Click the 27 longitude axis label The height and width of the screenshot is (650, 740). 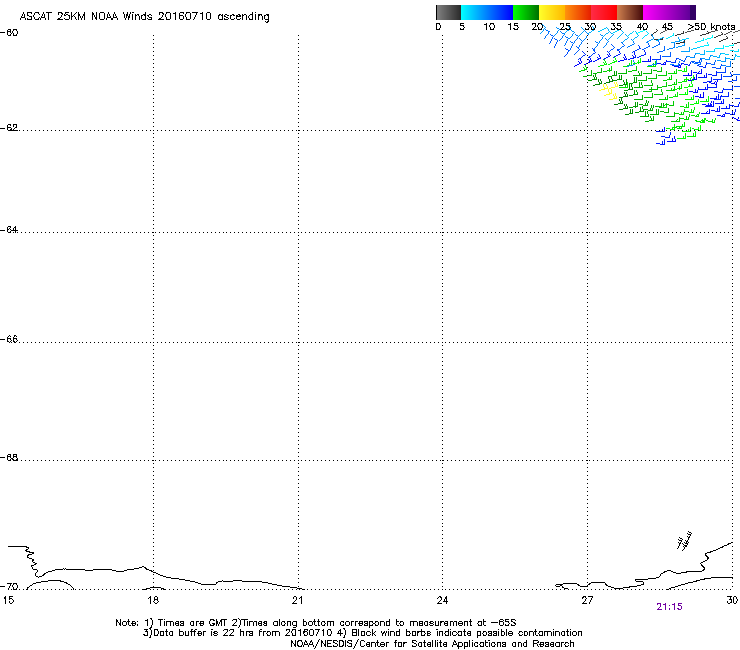pyautogui.click(x=587, y=600)
